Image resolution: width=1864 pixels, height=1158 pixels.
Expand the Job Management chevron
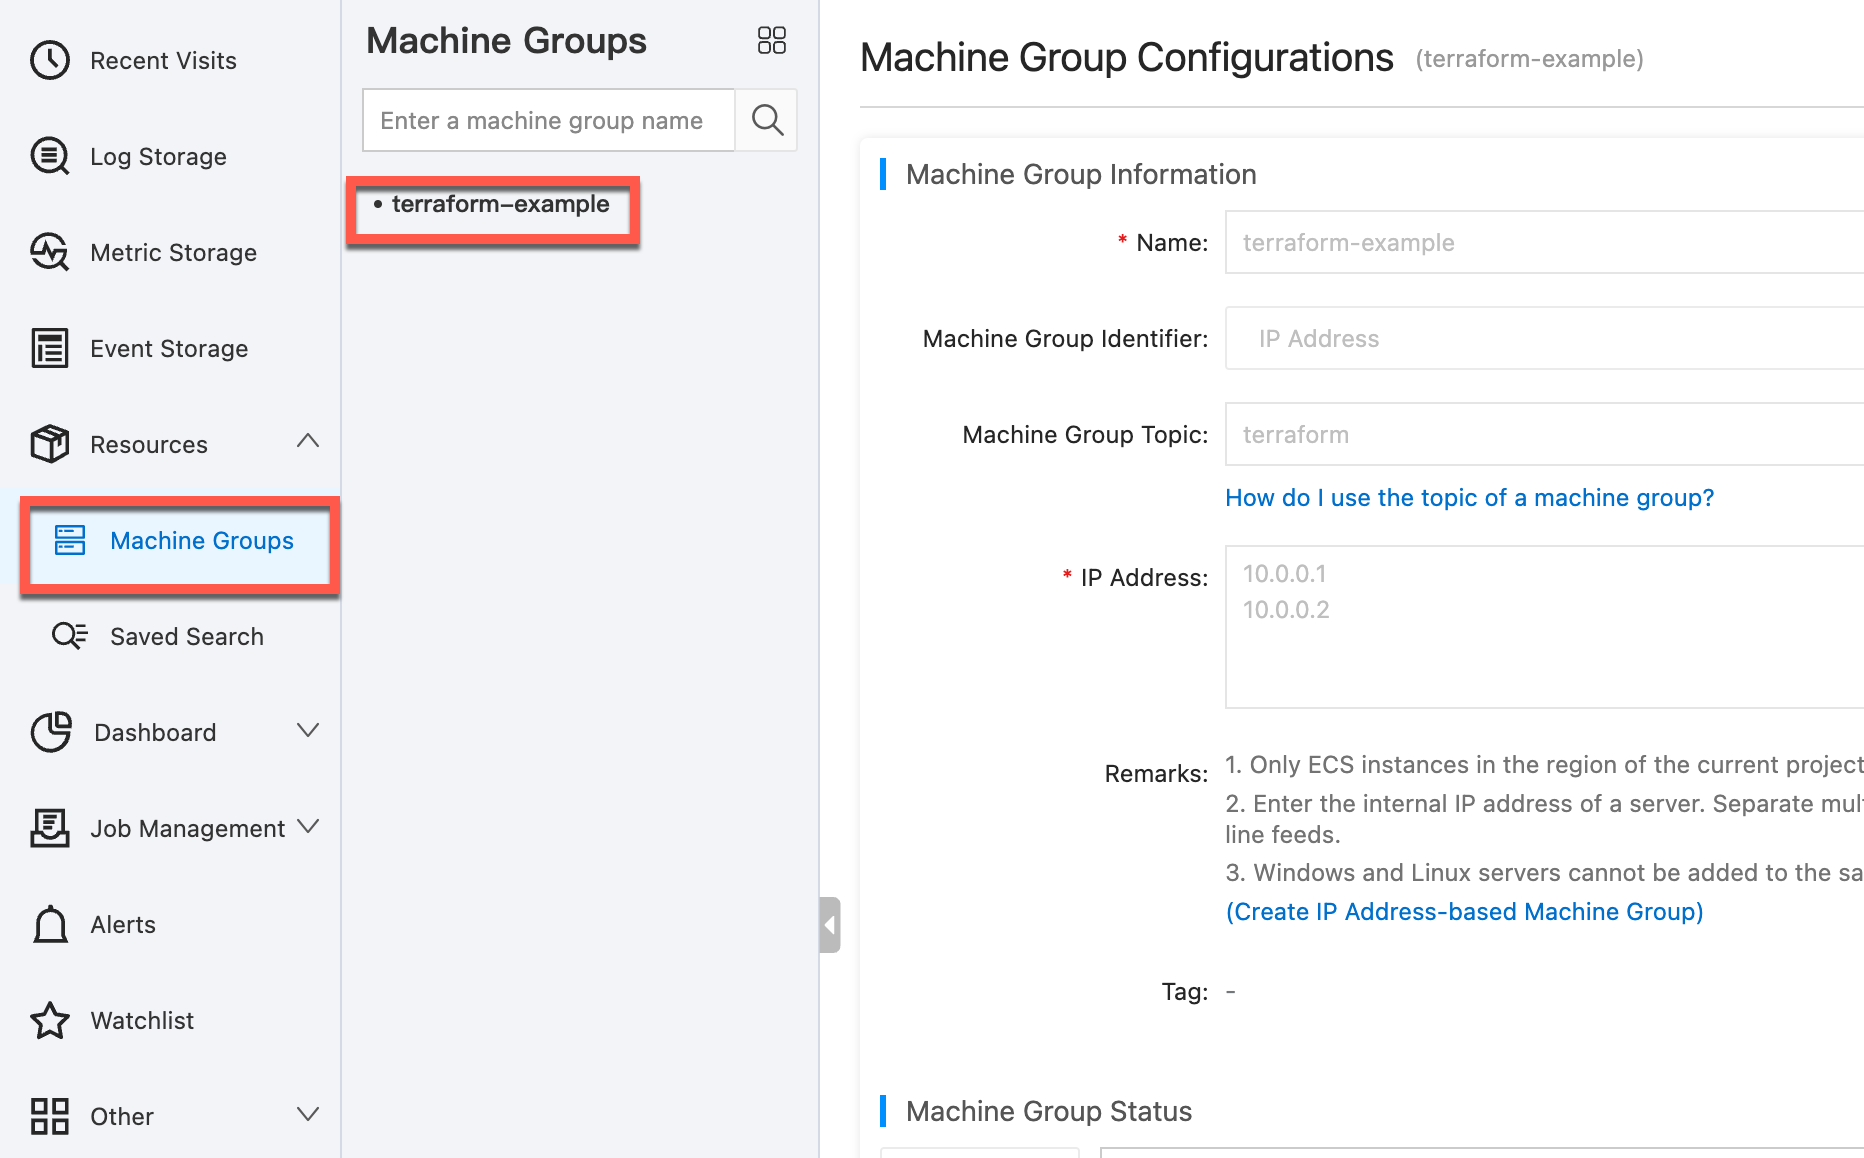pyautogui.click(x=308, y=826)
